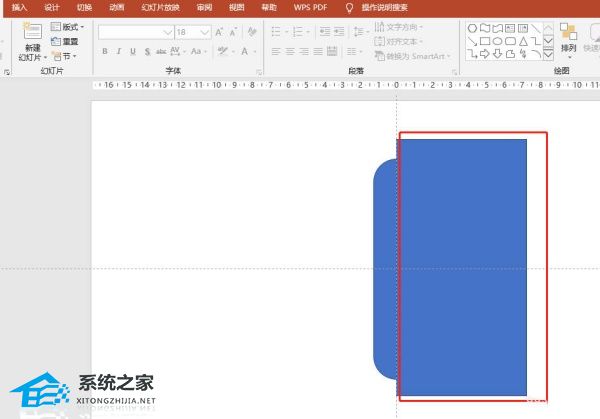Toggle italic formatting (I)
The height and width of the screenshot is (419, 600).
(x=119, y=51)
